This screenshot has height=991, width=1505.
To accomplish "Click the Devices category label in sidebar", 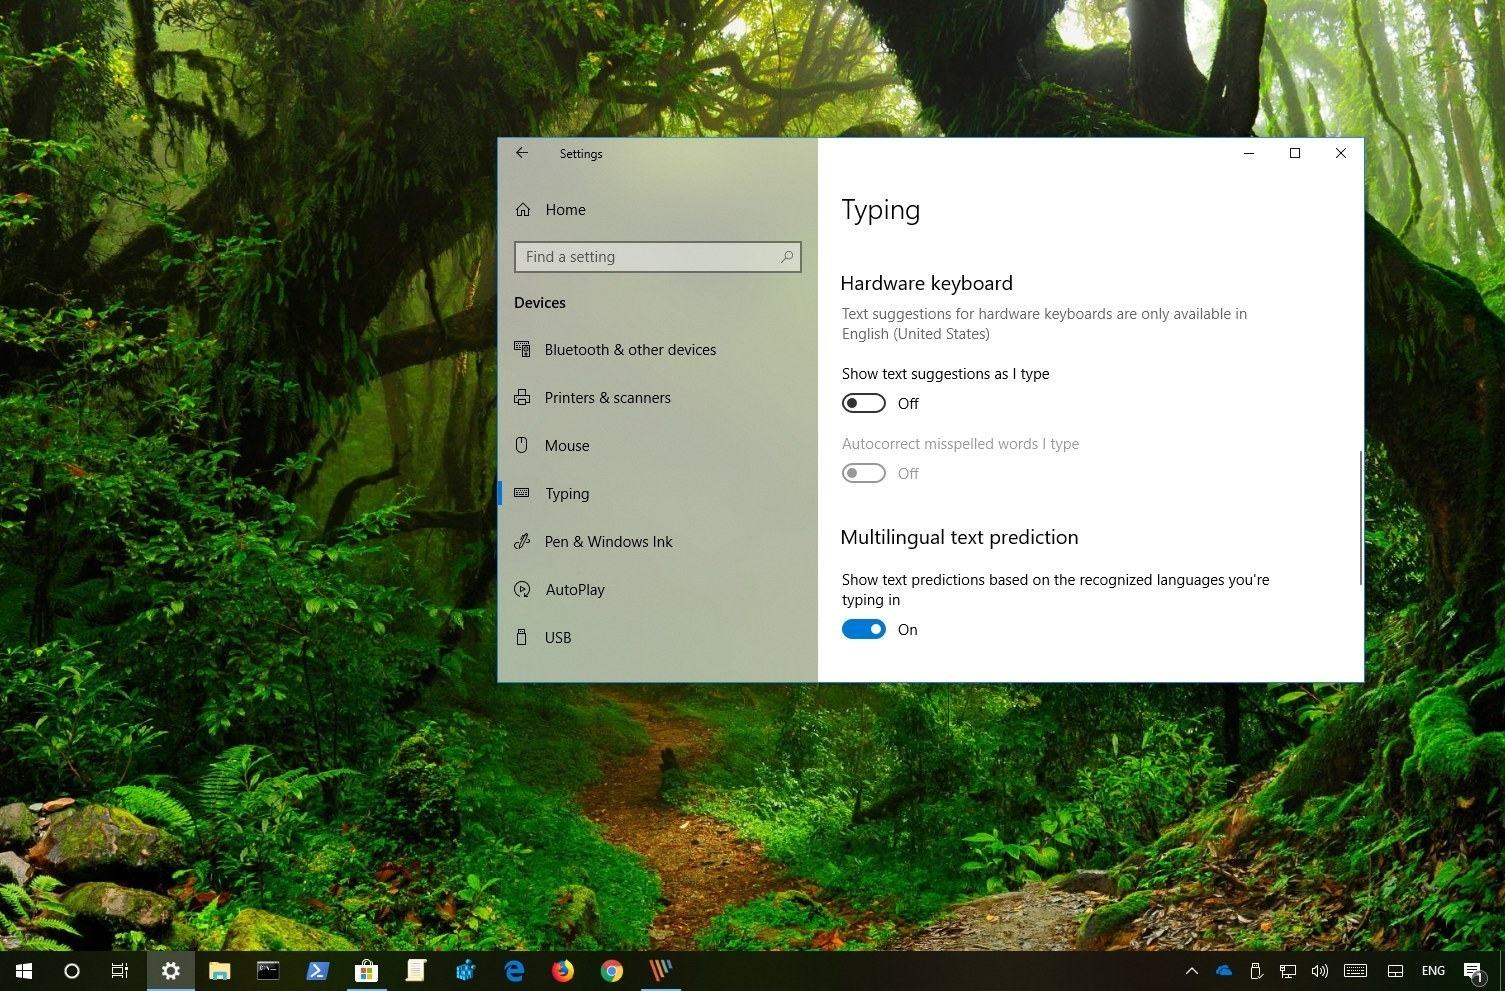I will point(540,303).
